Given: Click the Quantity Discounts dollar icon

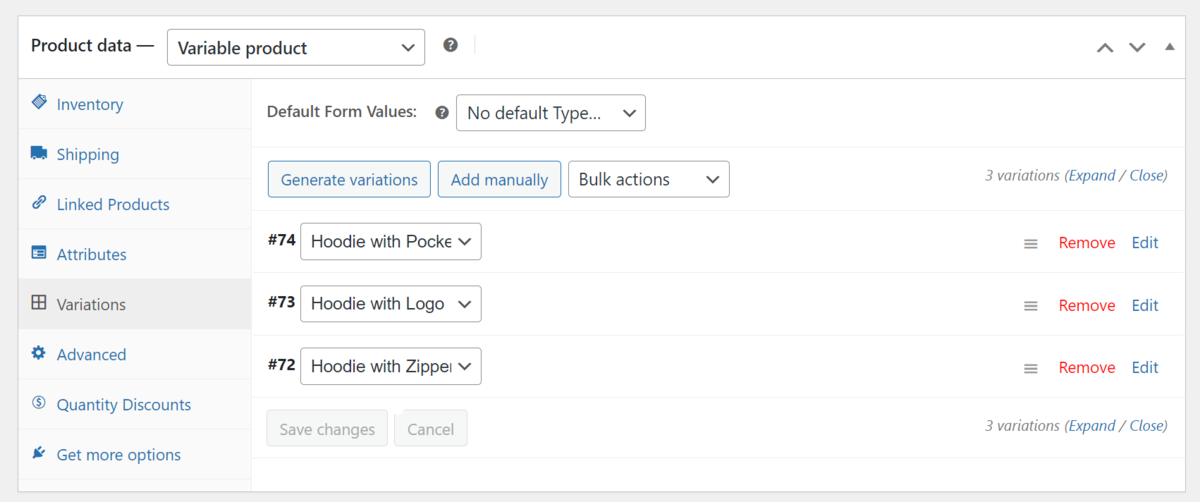Looking at the screenshot, I should [39, 402].
